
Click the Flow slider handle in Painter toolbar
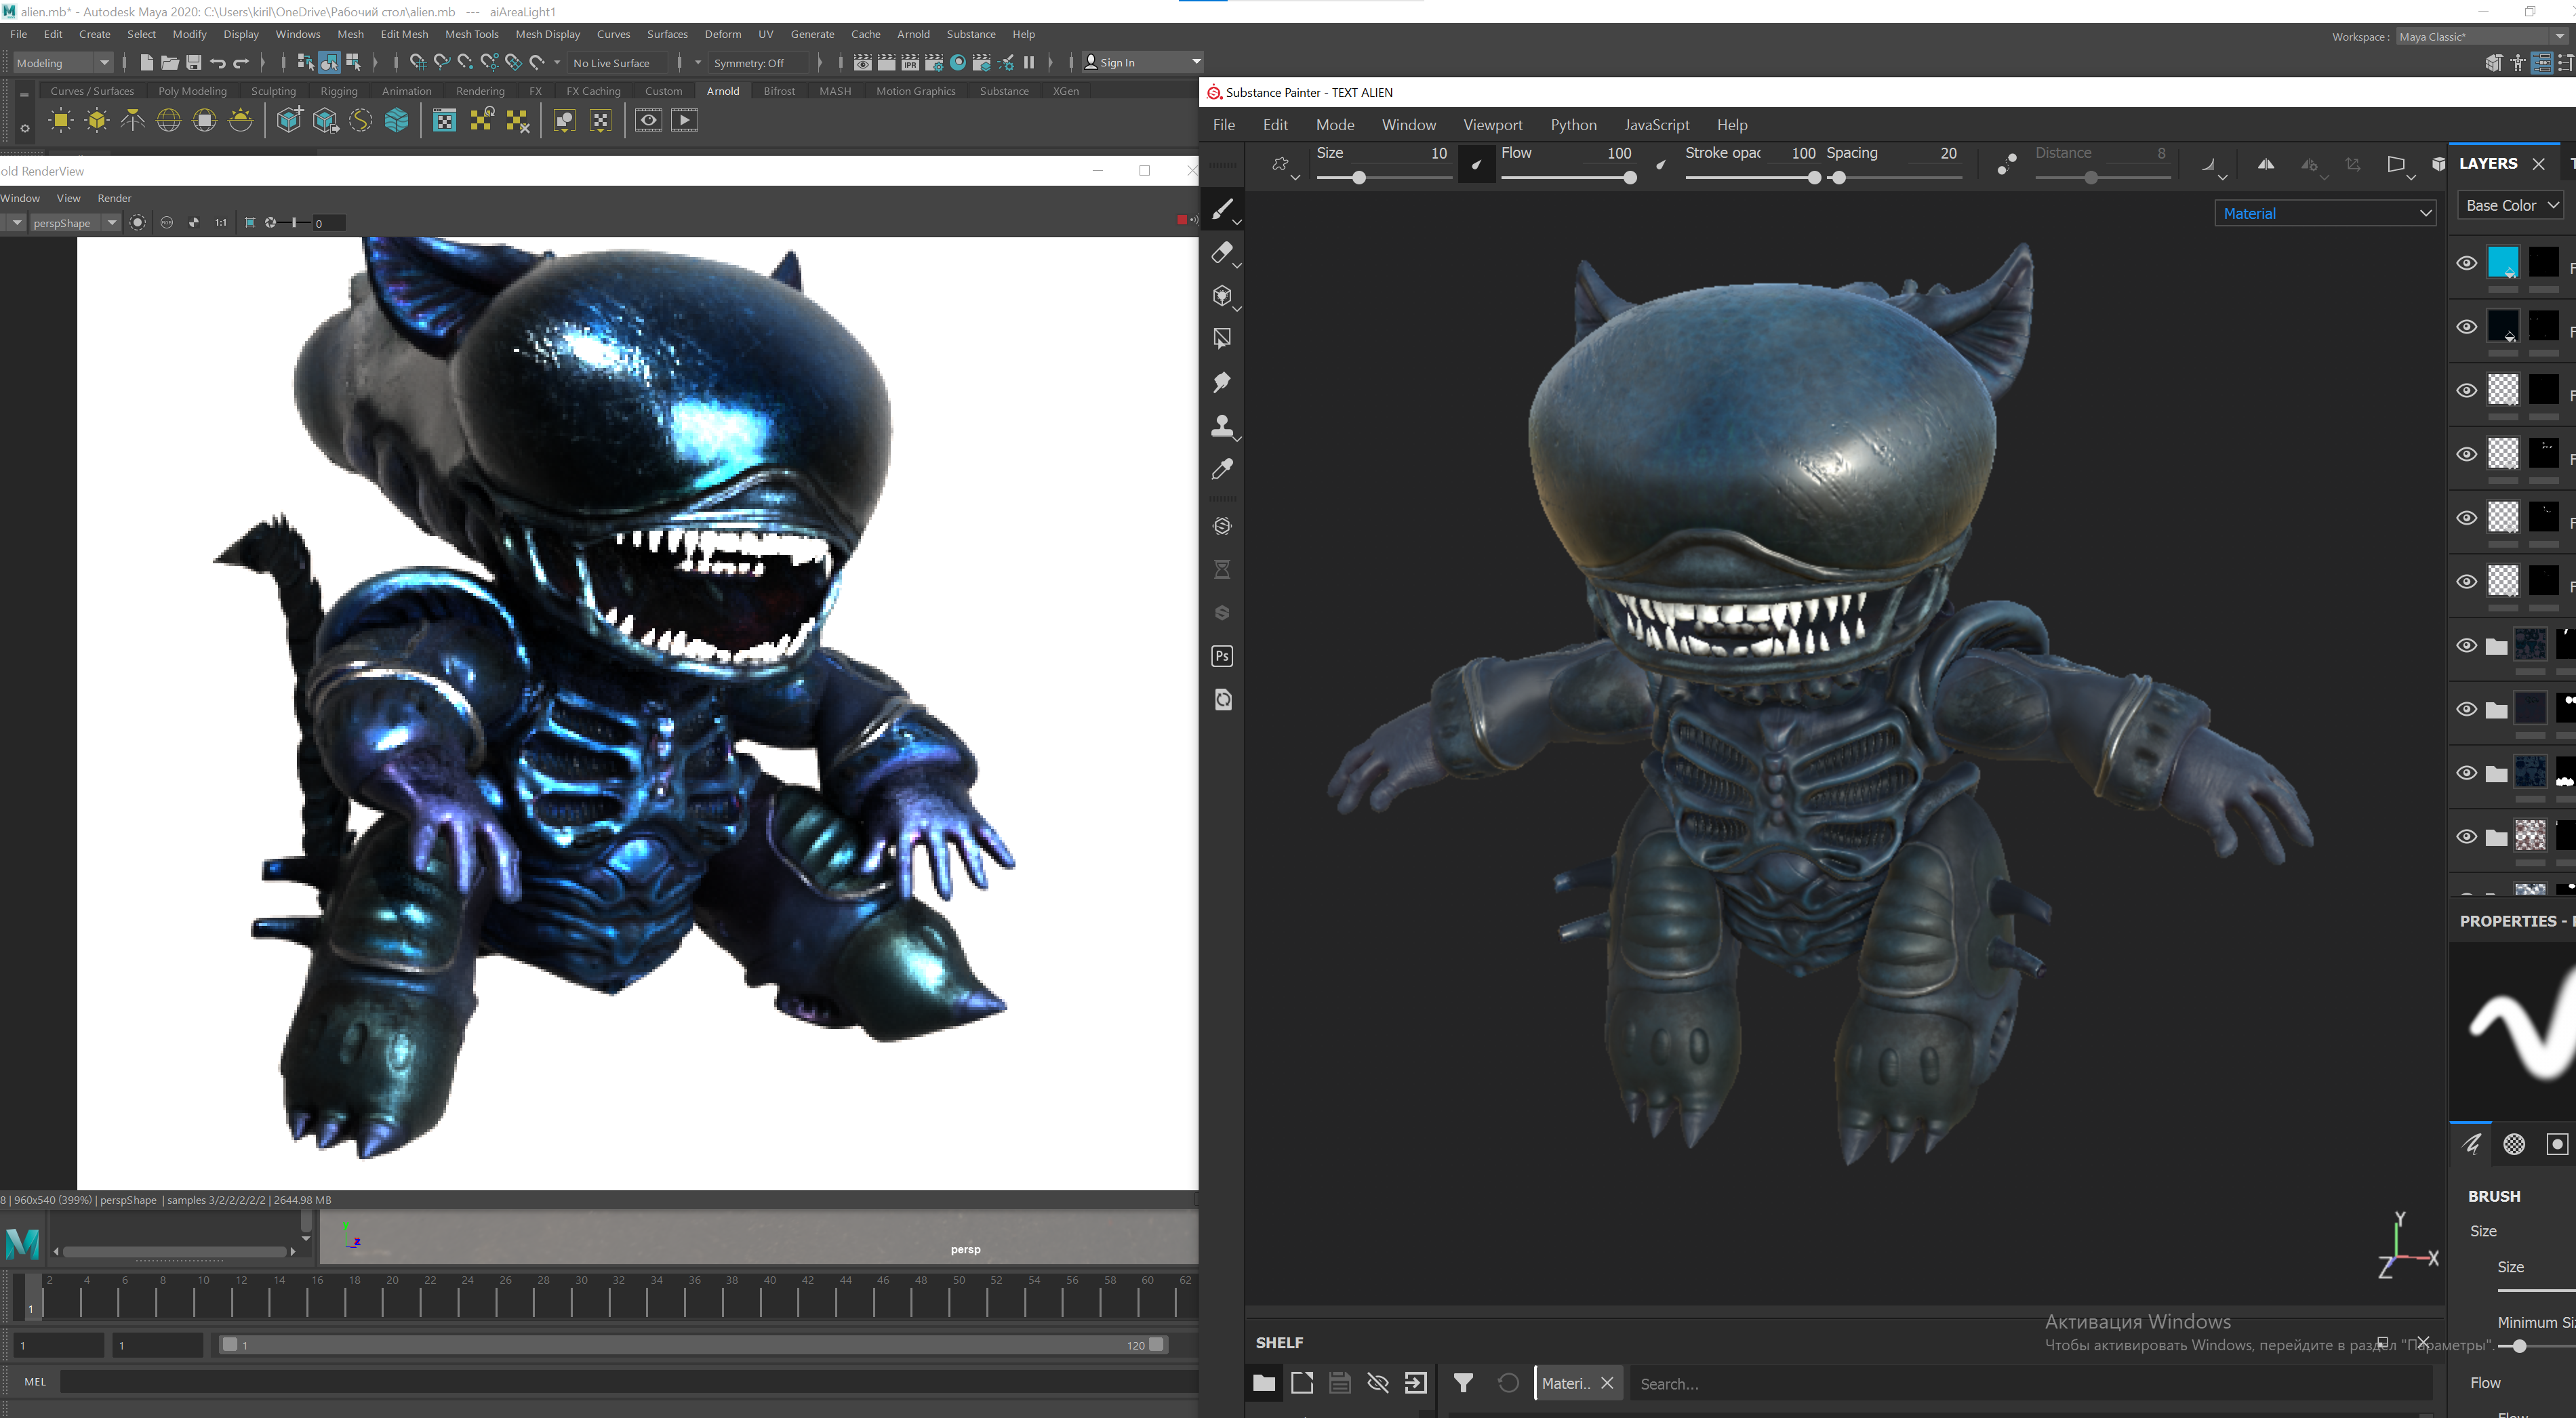(1630, 178)
